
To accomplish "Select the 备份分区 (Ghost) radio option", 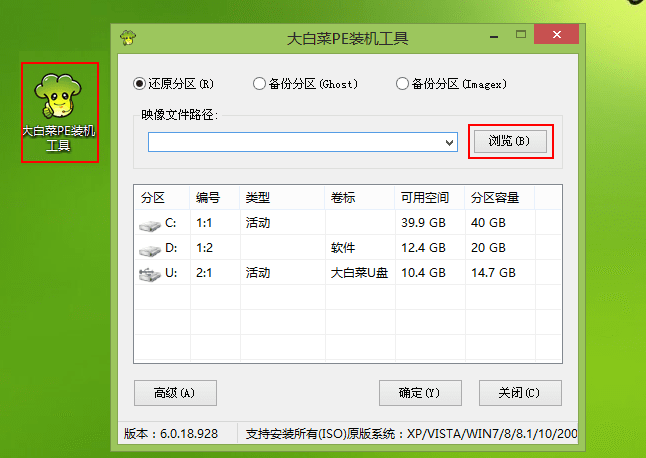I will (x=305, y=84).
